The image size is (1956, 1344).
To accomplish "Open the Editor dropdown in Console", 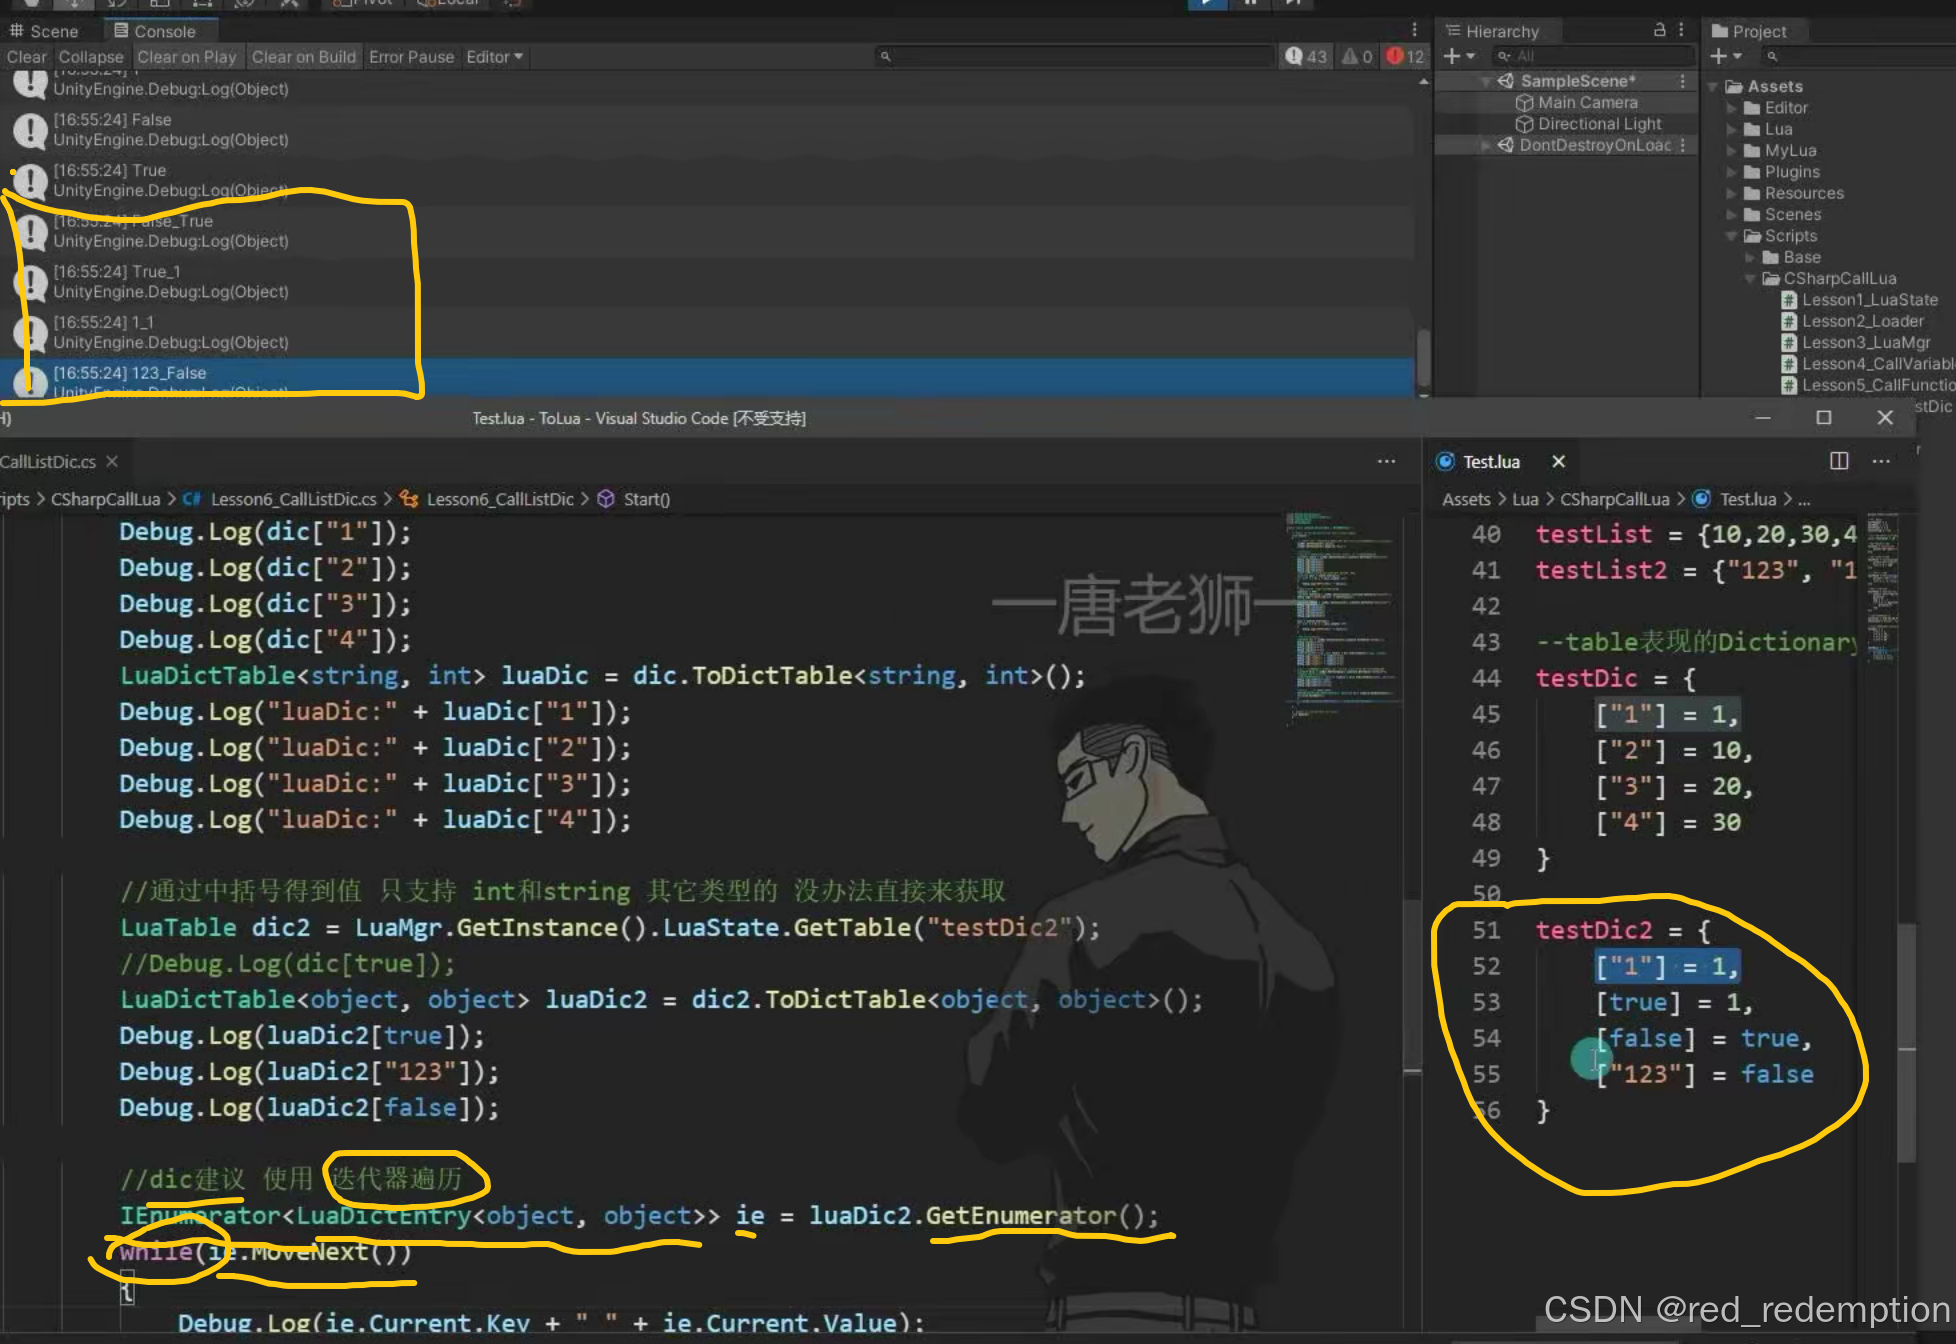I will [x=494, y=57].
